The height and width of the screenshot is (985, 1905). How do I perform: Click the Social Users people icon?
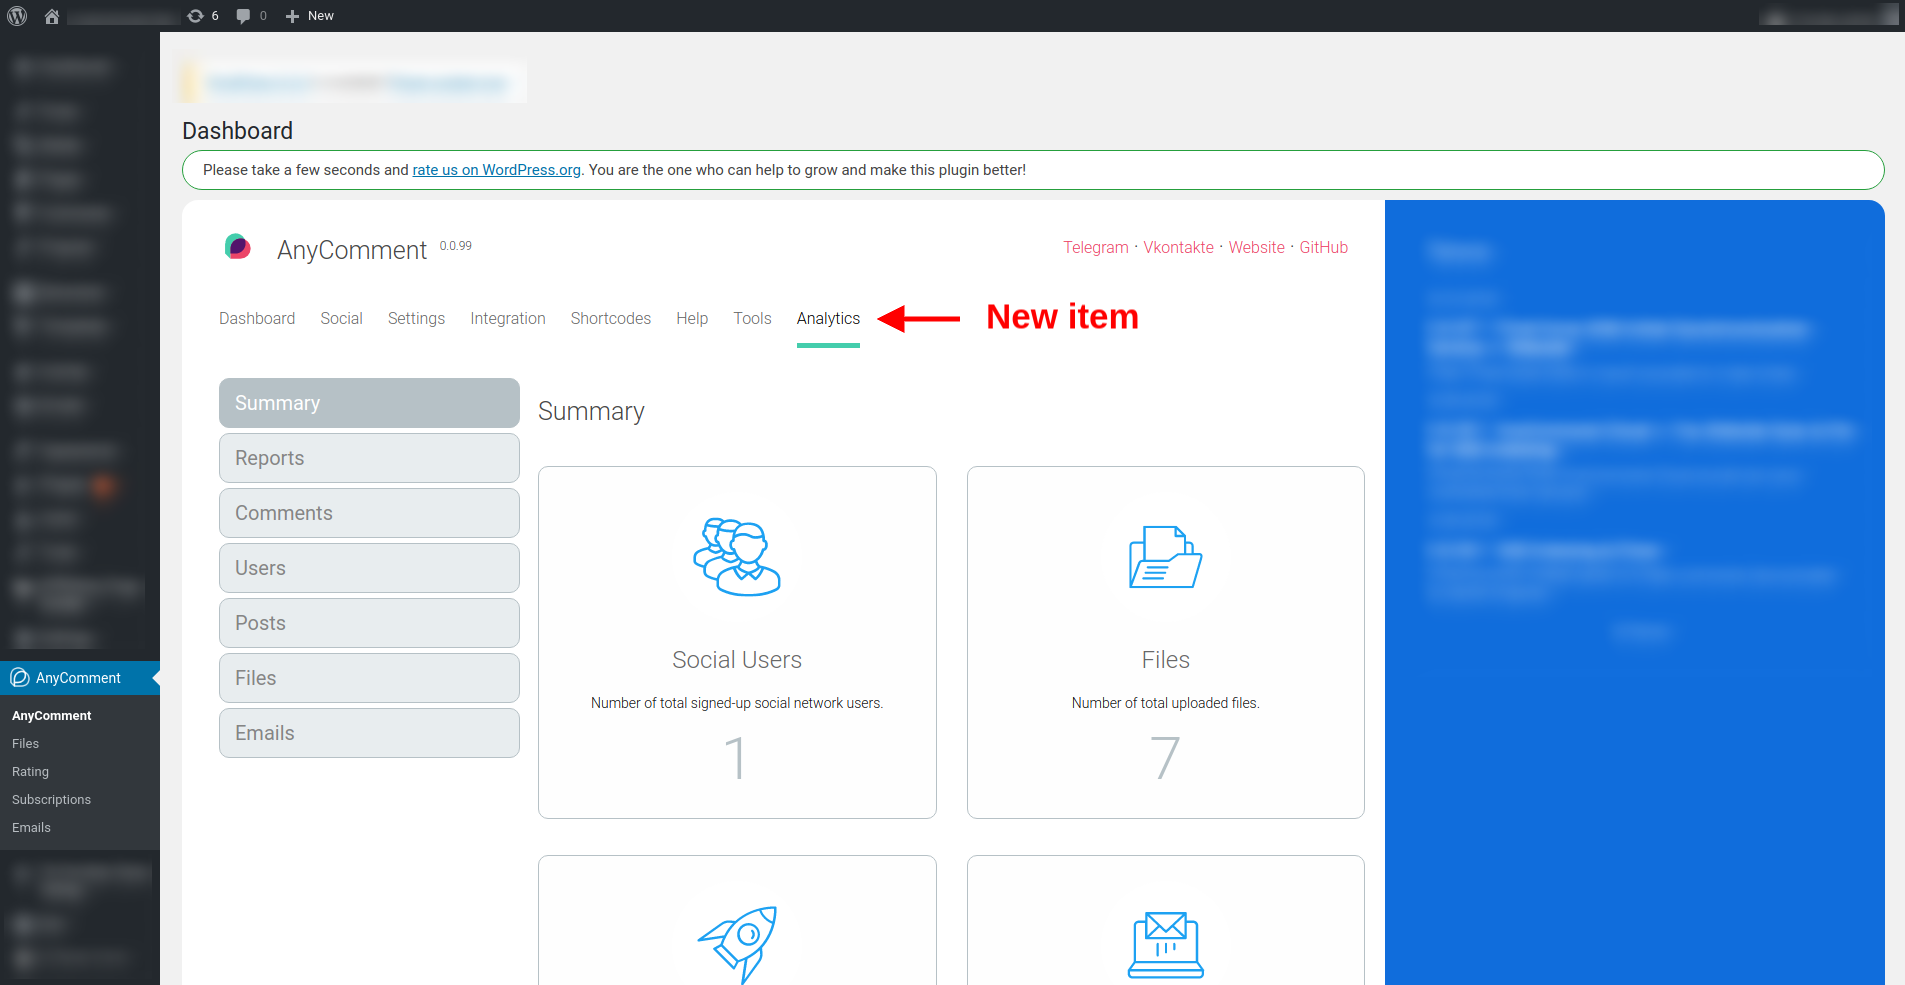[737, 557]
